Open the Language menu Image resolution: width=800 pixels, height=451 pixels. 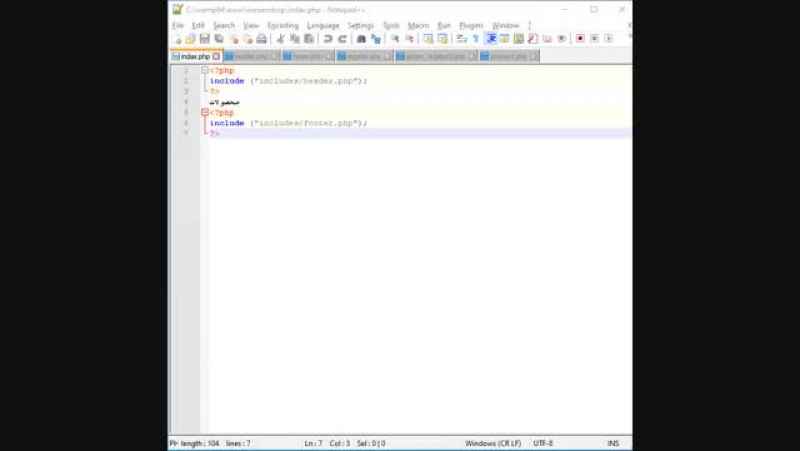click(323, 26)
